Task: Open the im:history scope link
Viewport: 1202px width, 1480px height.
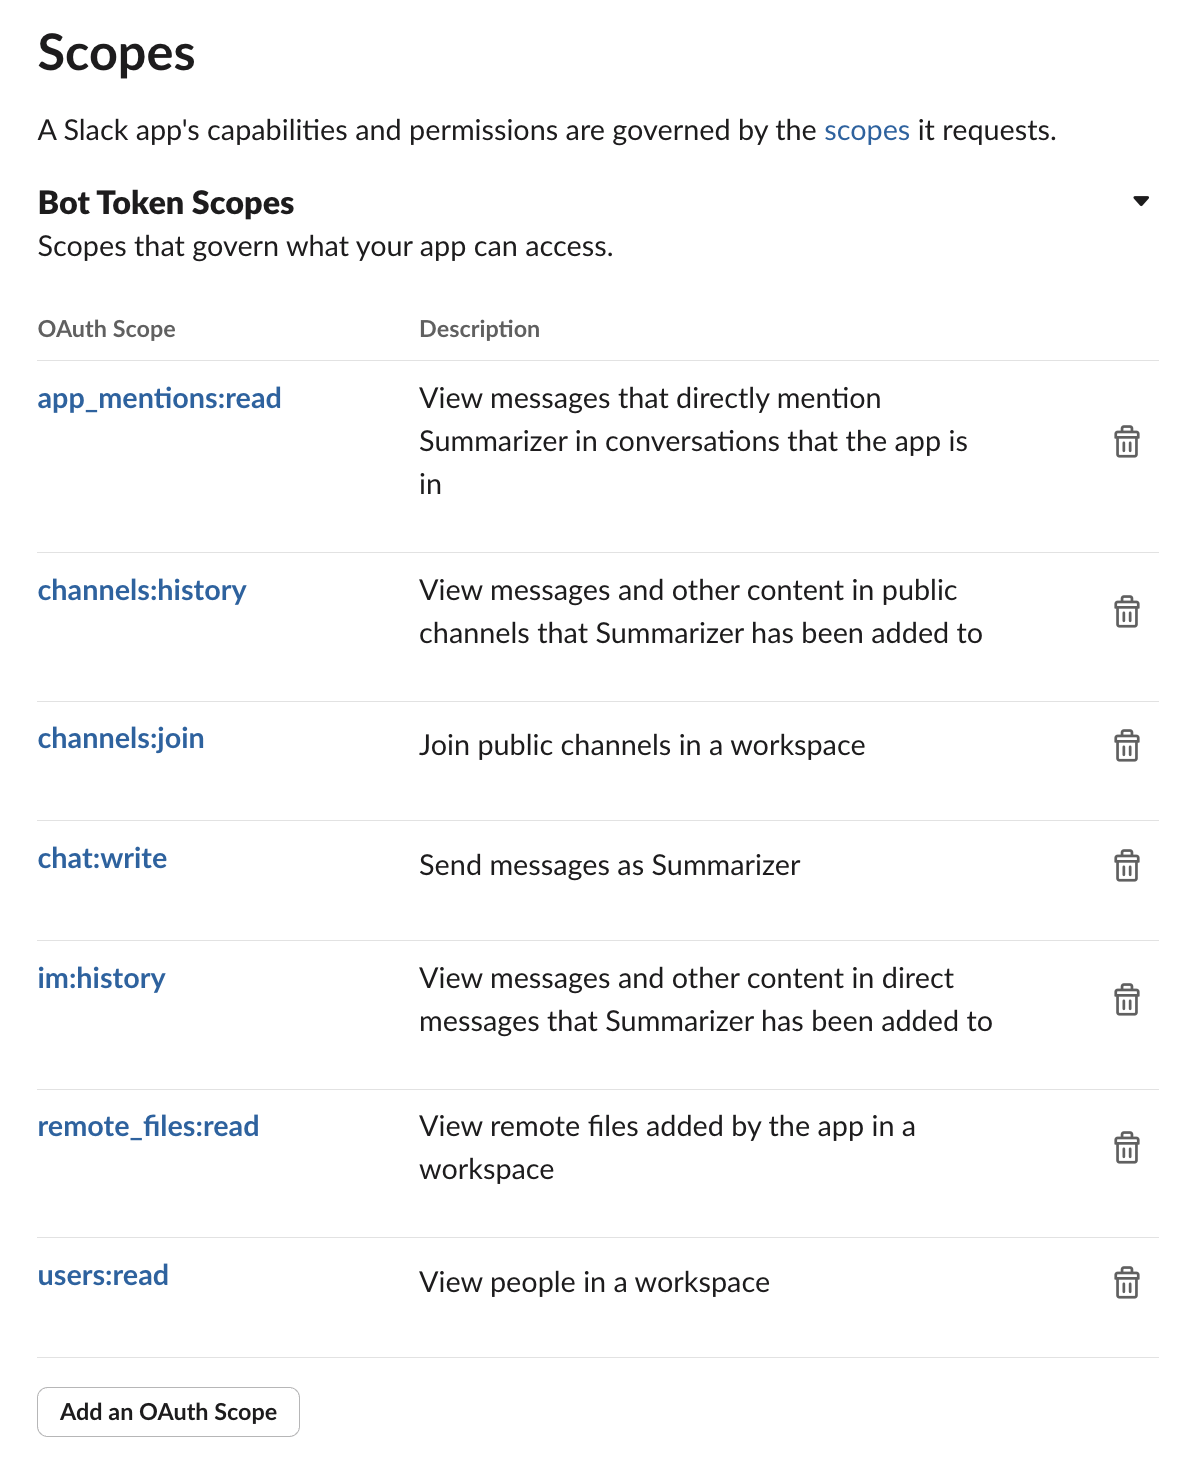Action: click(101, 979)
